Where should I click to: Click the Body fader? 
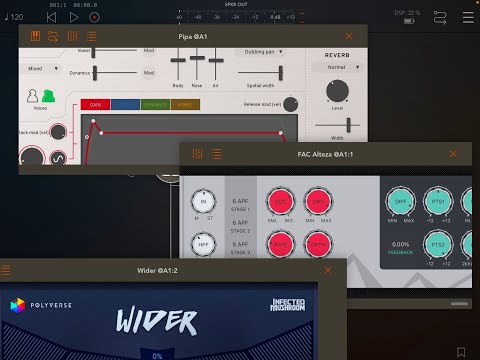click(178, 60)
